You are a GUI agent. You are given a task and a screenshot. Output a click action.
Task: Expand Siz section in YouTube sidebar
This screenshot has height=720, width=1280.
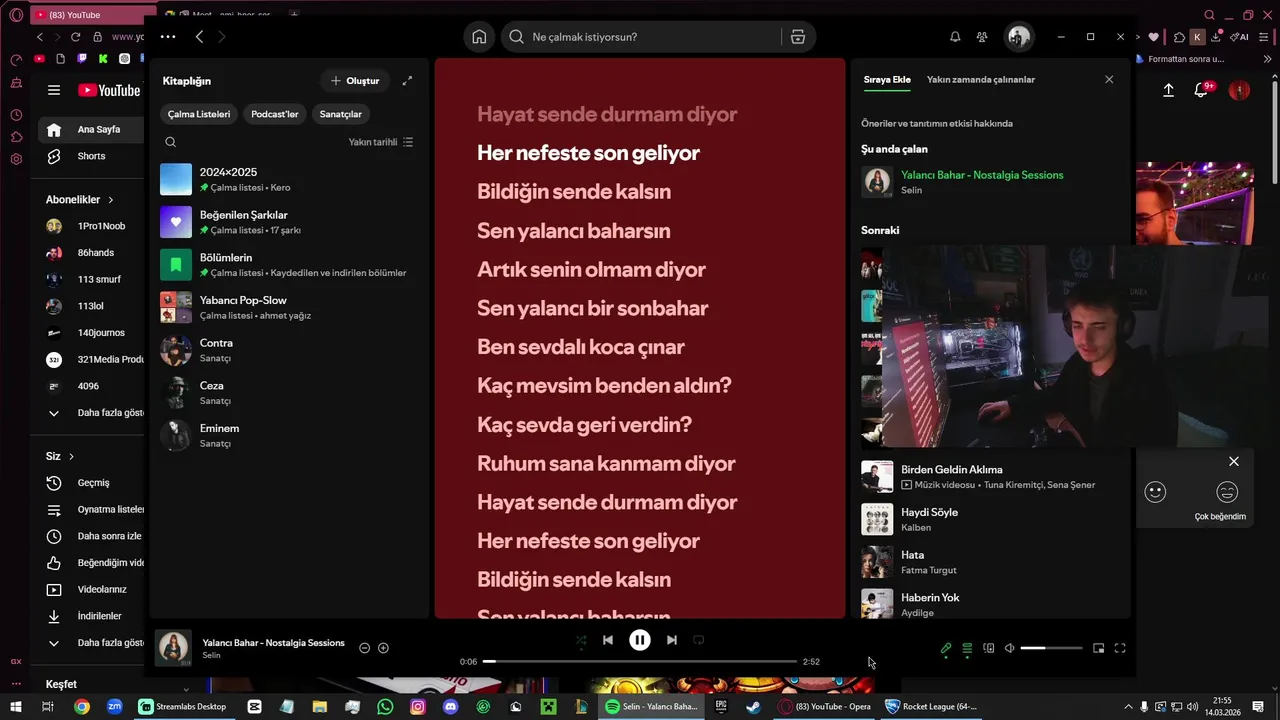60,457
